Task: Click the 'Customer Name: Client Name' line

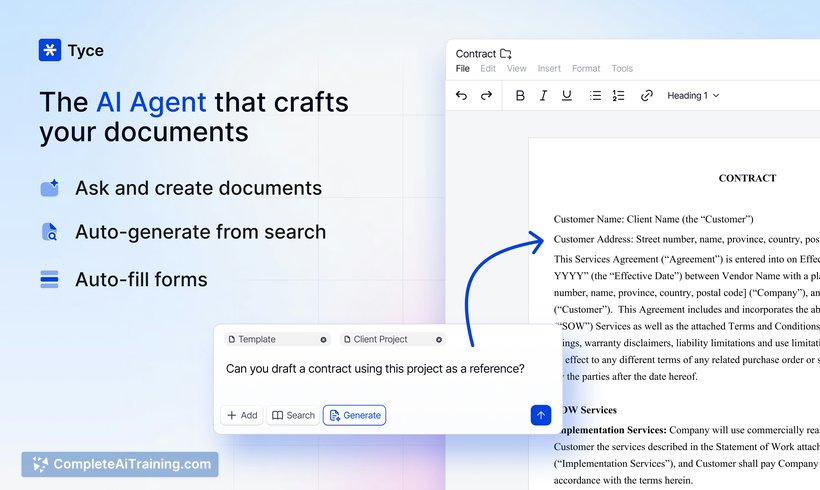Action: [x=654, y=219]
